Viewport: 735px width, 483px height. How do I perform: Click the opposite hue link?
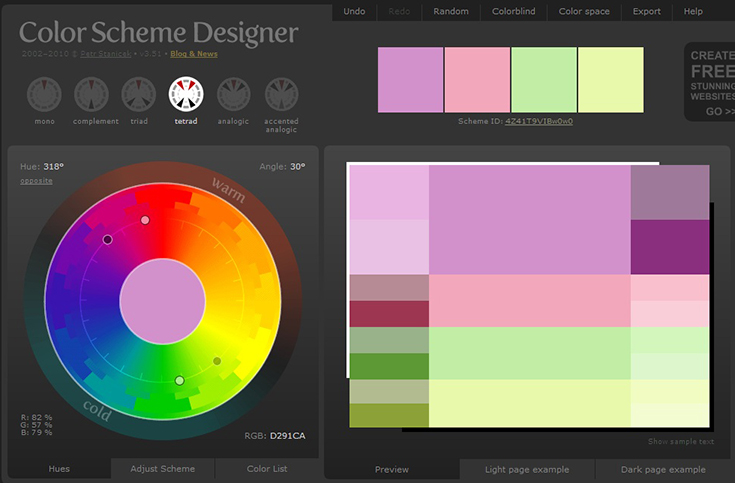click(36, 180)
